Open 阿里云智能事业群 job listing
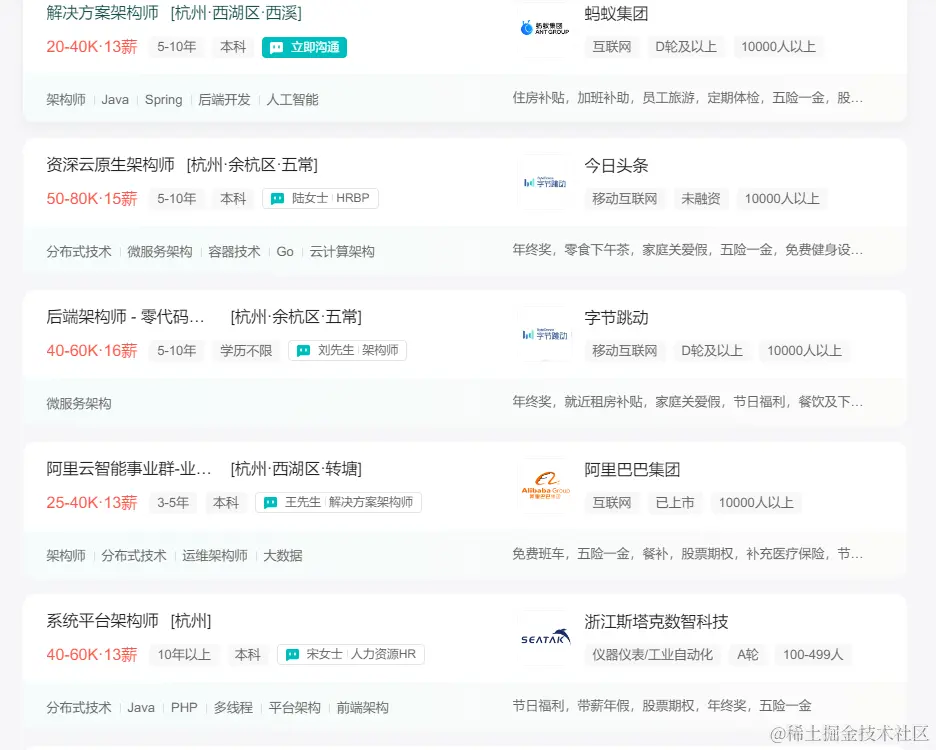Screen dimensions: 936x750 click(x=129, y=469)
